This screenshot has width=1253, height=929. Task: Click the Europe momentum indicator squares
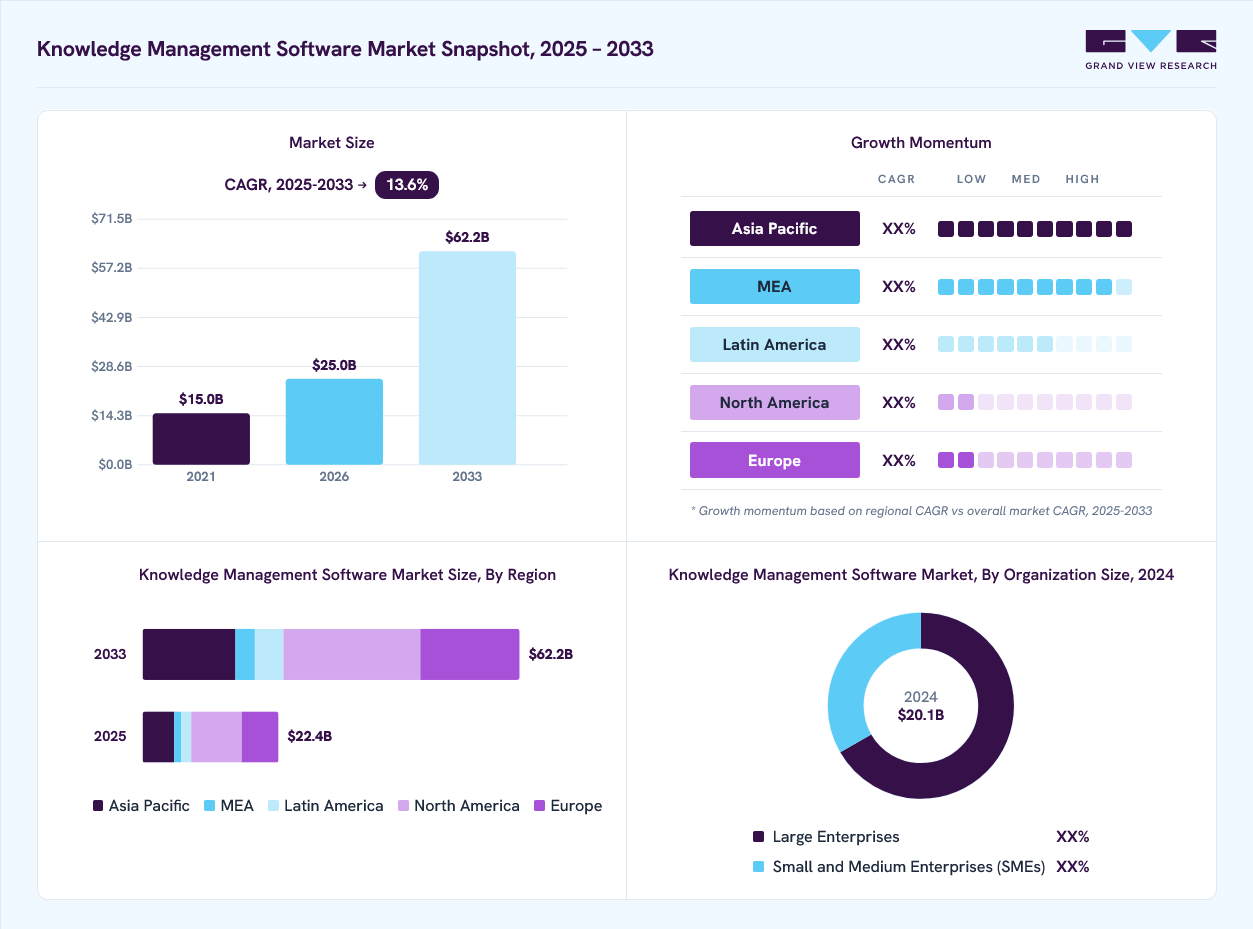click(x=1035, y=460)
